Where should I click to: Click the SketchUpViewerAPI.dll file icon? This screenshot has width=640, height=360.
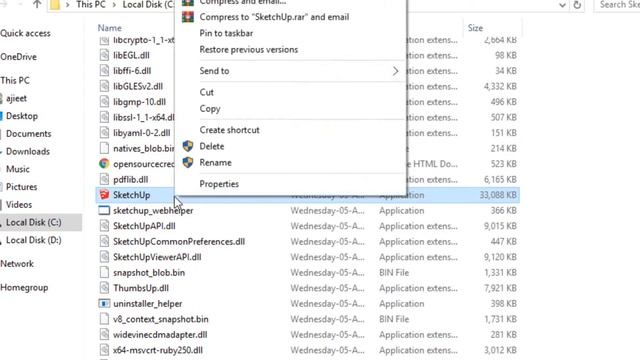coord(104,257)
